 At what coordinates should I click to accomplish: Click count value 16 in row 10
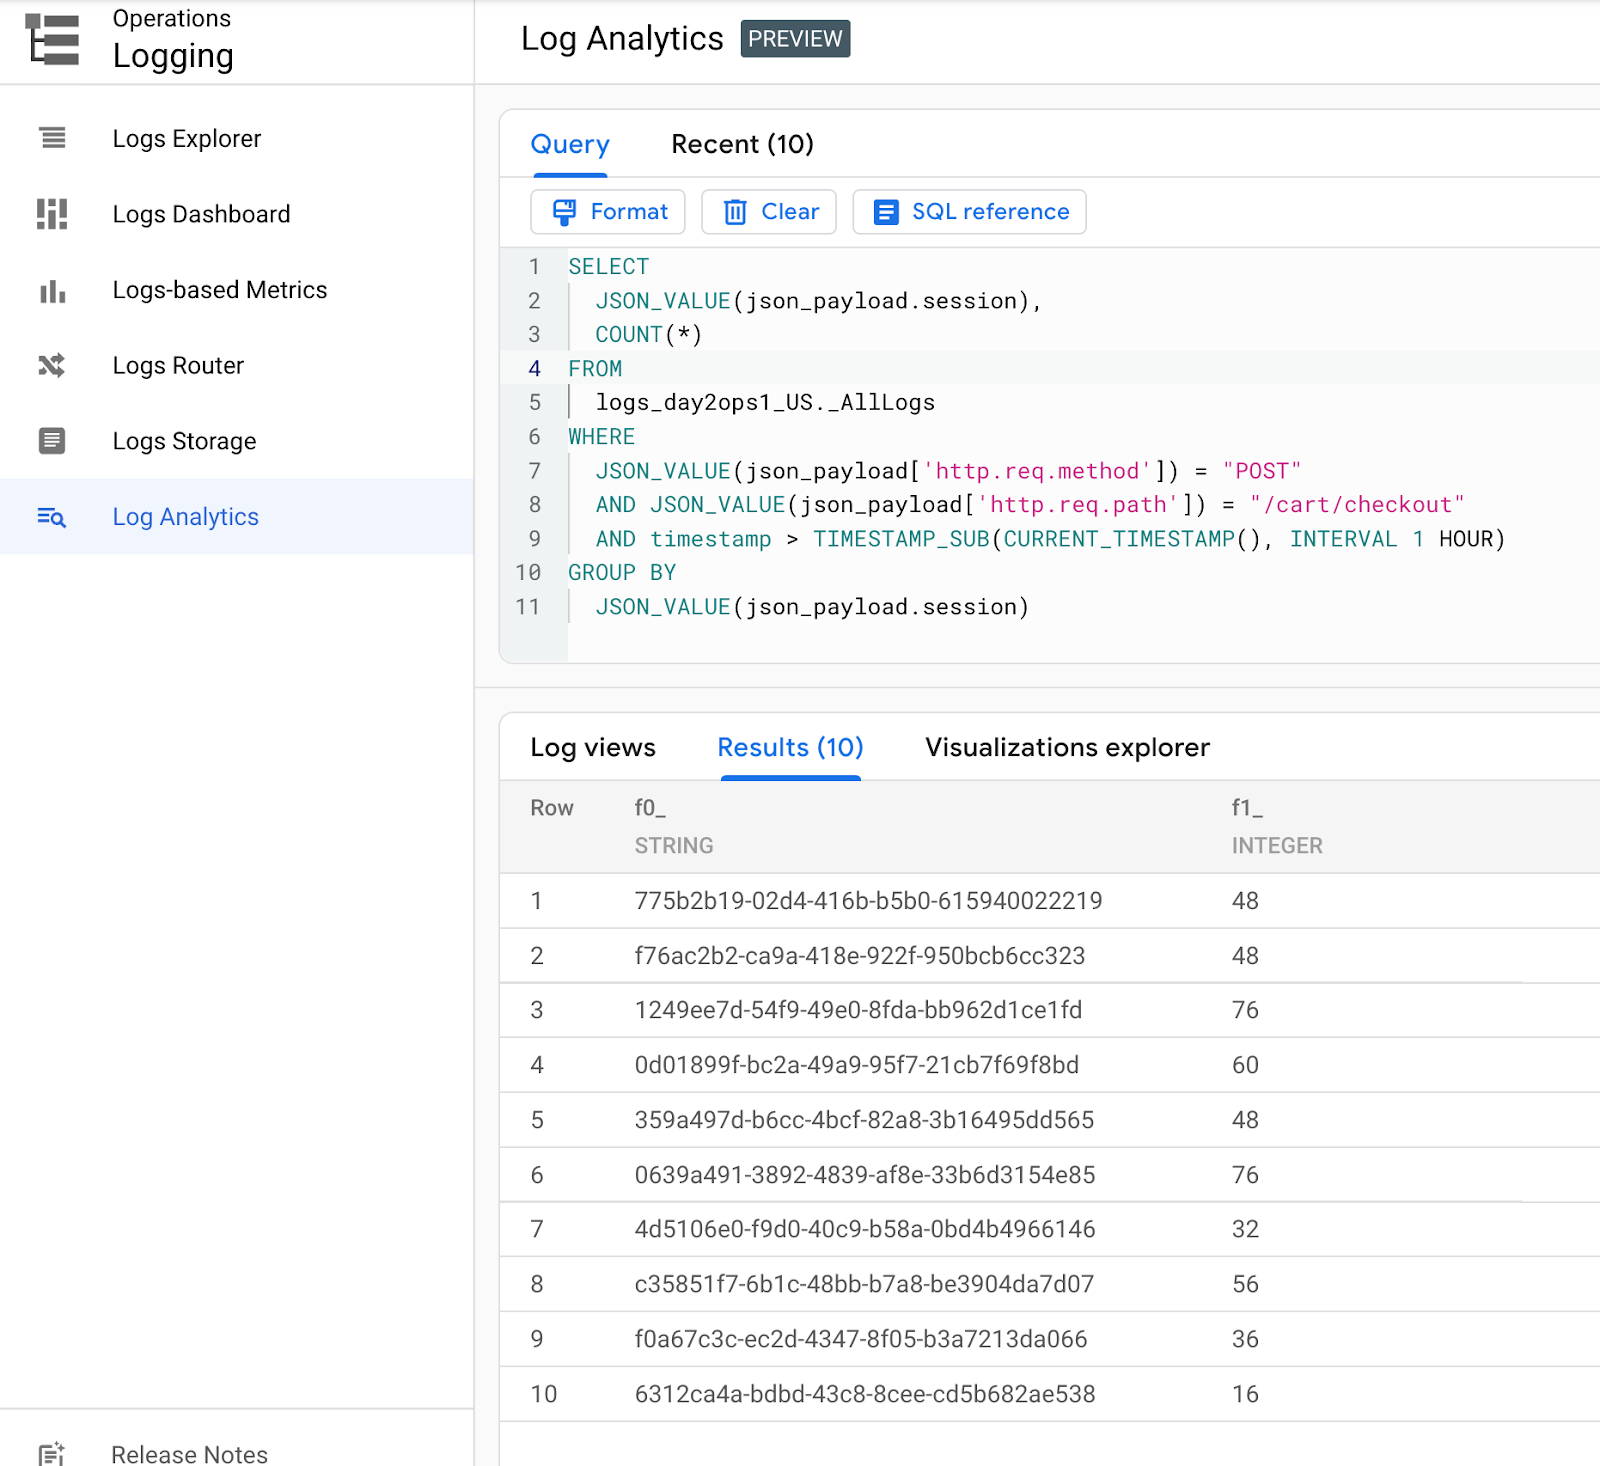point(1245,1394)
